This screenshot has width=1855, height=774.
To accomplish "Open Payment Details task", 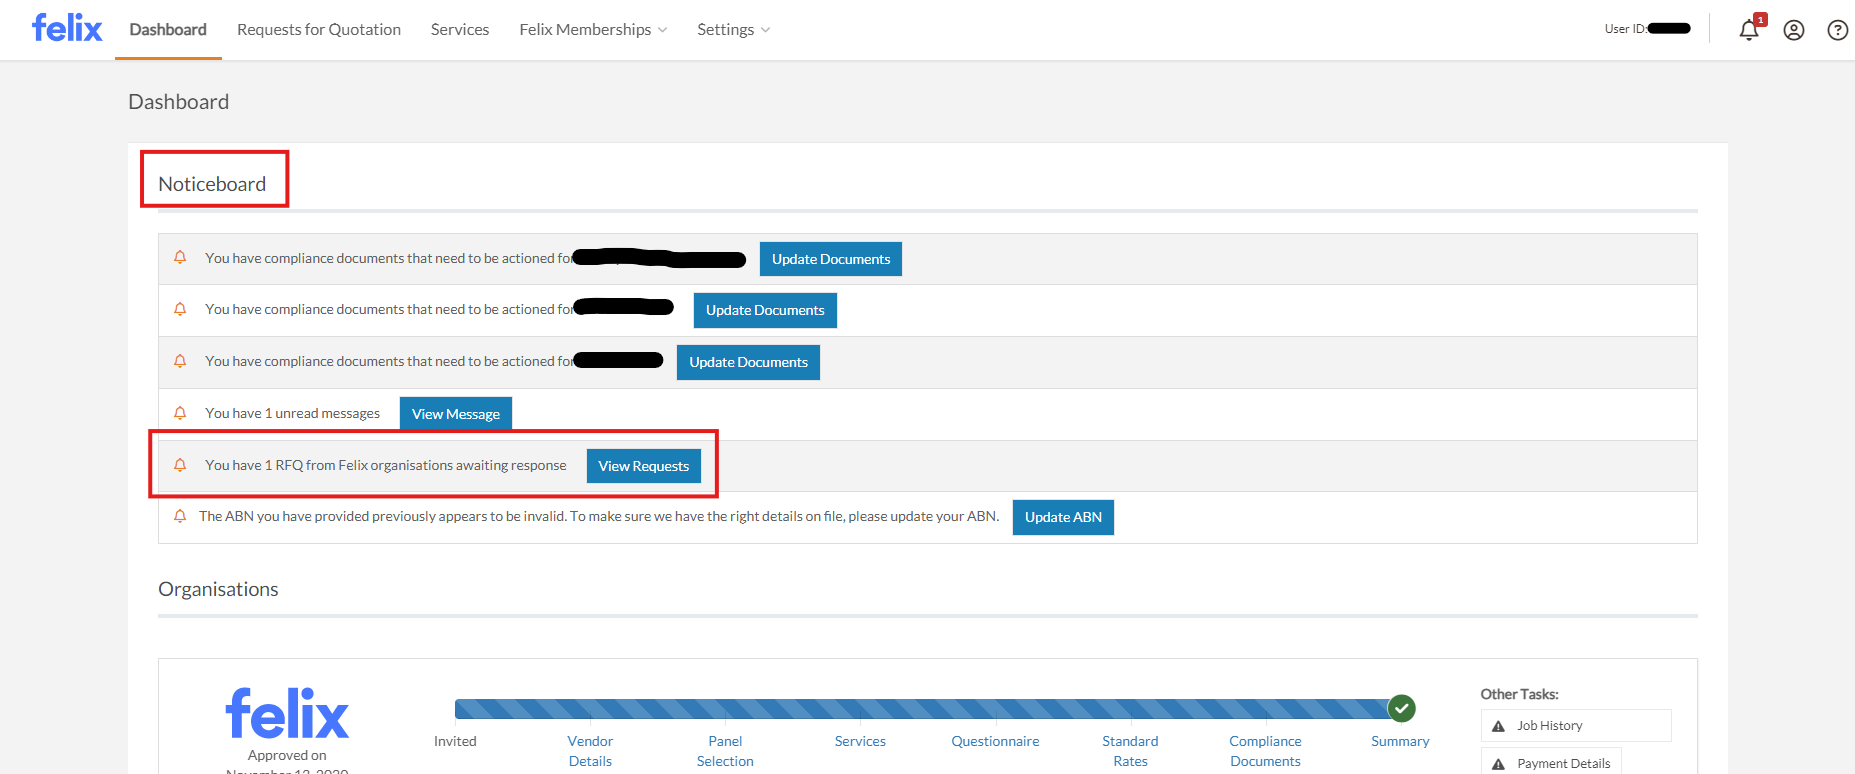I will point(1551,763).
